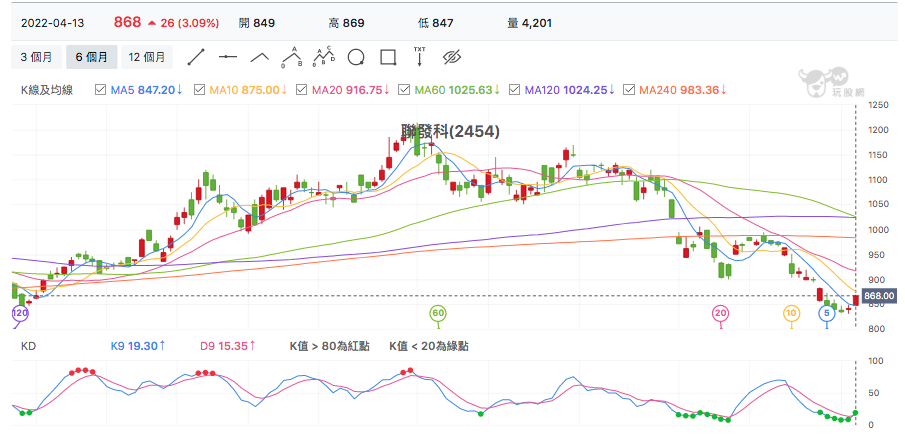905x436 pixels.
Task: Pick the 0-A-B-C-D wave pattern tool
Action: pyautogui.click(x=324, y=57)
